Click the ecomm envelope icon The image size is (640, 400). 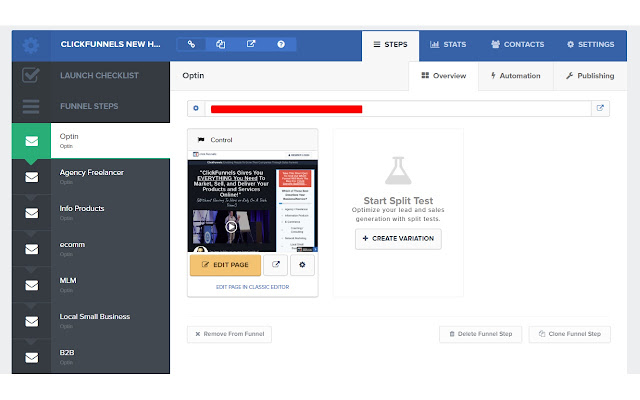31,249
